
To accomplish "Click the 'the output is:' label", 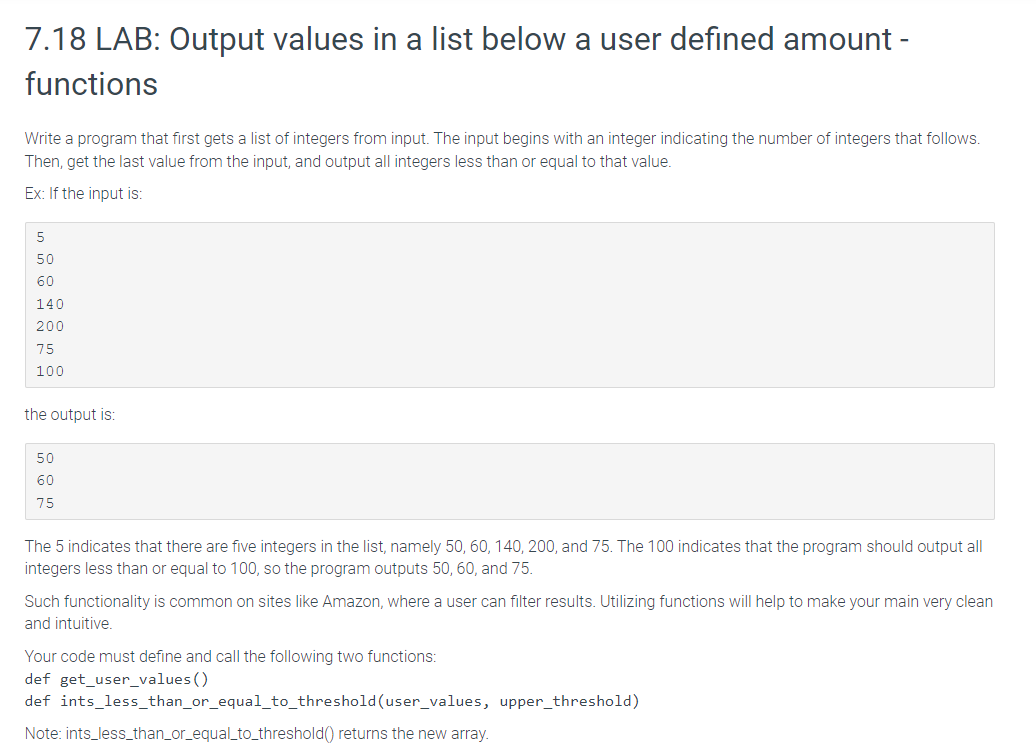I will [x=69, y=415].
